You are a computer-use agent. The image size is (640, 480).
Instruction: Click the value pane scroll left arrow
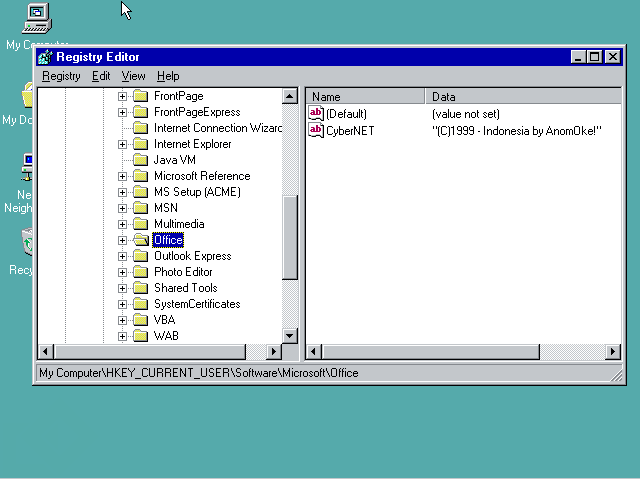[313, 351]
